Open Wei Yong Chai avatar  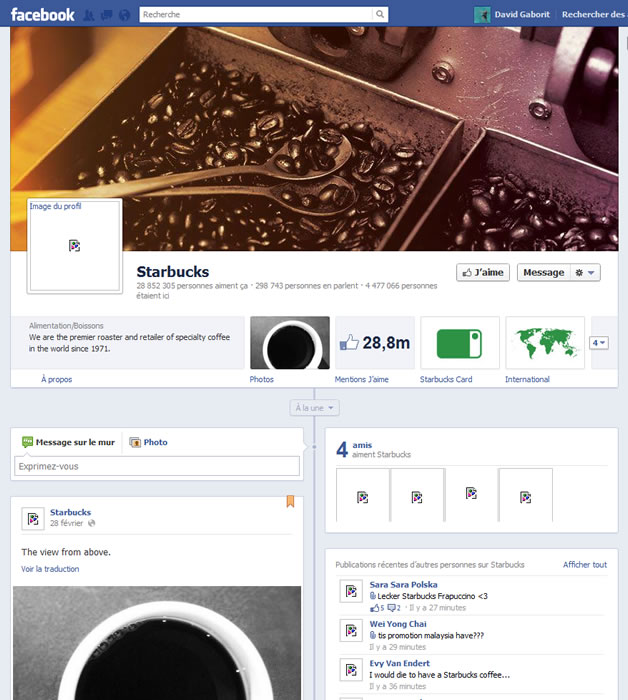coord(351,630)
